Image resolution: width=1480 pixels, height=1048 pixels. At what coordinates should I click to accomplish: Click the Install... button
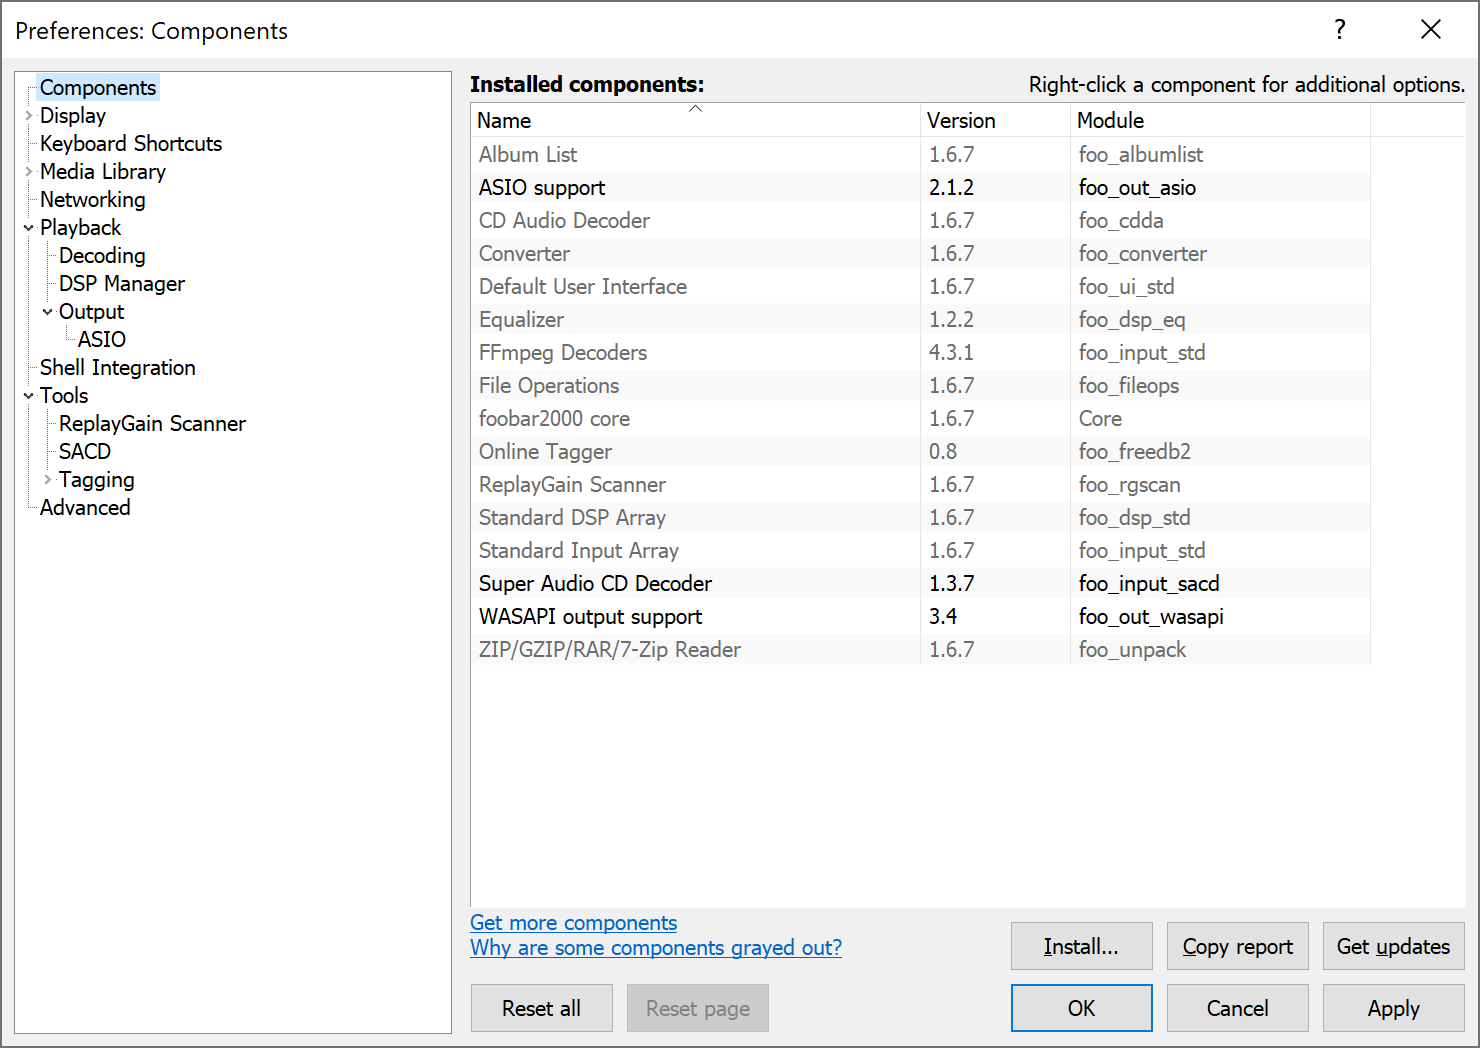[1081, 946]
